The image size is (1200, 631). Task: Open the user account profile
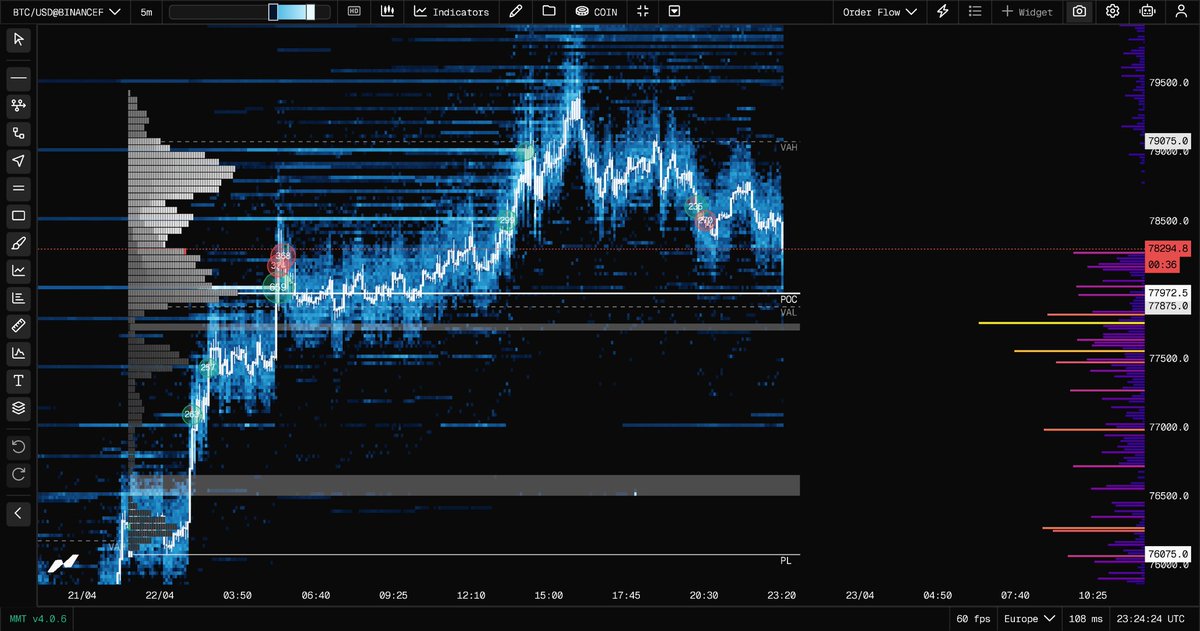point(1181,12)
